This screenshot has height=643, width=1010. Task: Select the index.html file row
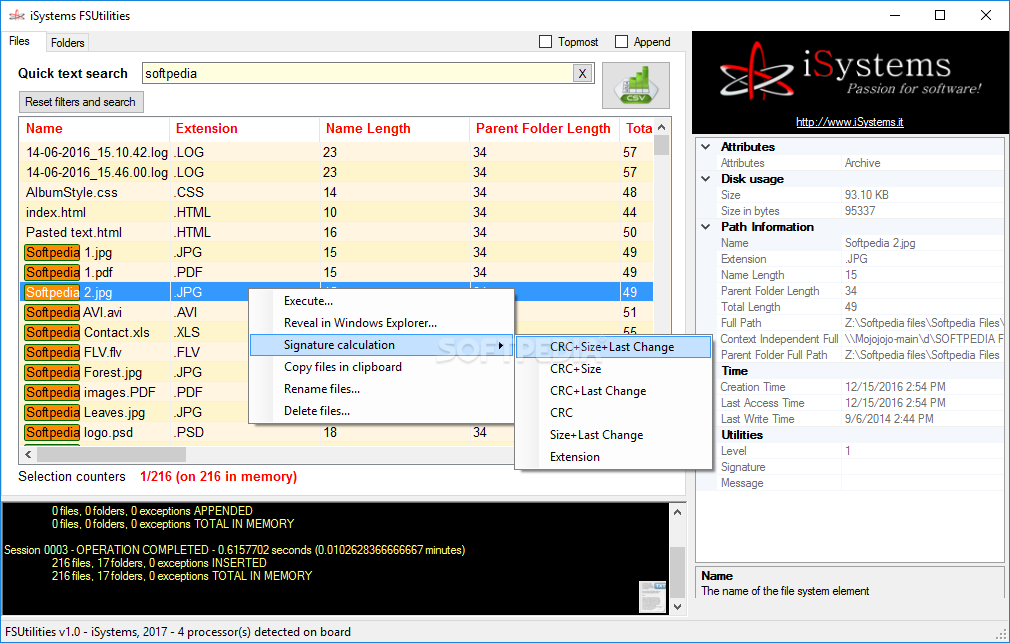337,213
